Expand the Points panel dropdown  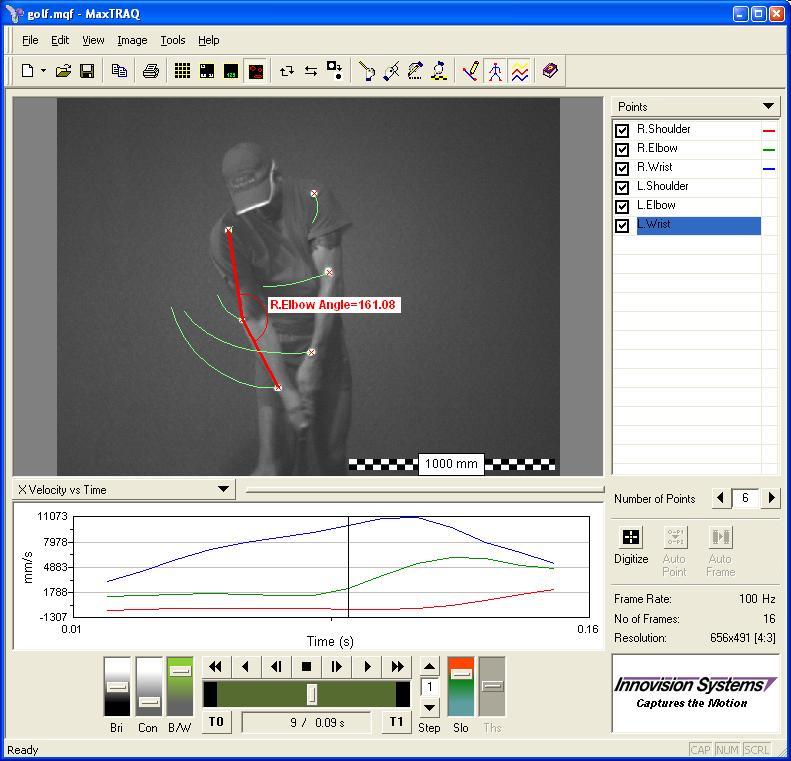tap(768, 106)
